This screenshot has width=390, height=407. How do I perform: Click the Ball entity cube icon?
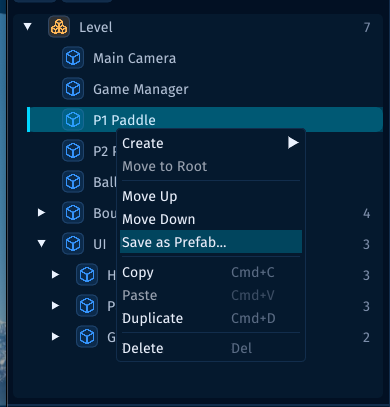pos(73,182)
